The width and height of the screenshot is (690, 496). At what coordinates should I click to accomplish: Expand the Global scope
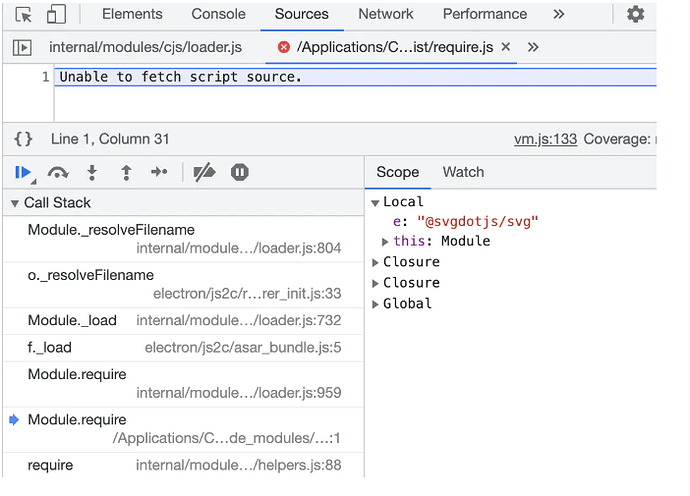point(375,304)
